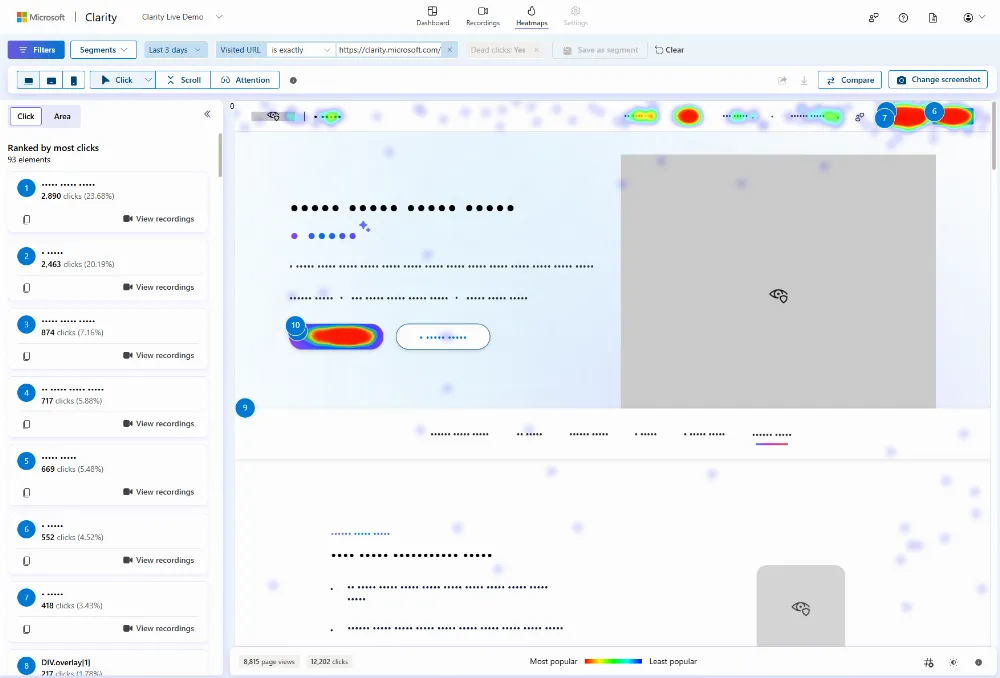The image size is (1000, 678).
Task: Select the DIV.overlay[1] element row
Action: pyautogui.click(x=108, y=664)
